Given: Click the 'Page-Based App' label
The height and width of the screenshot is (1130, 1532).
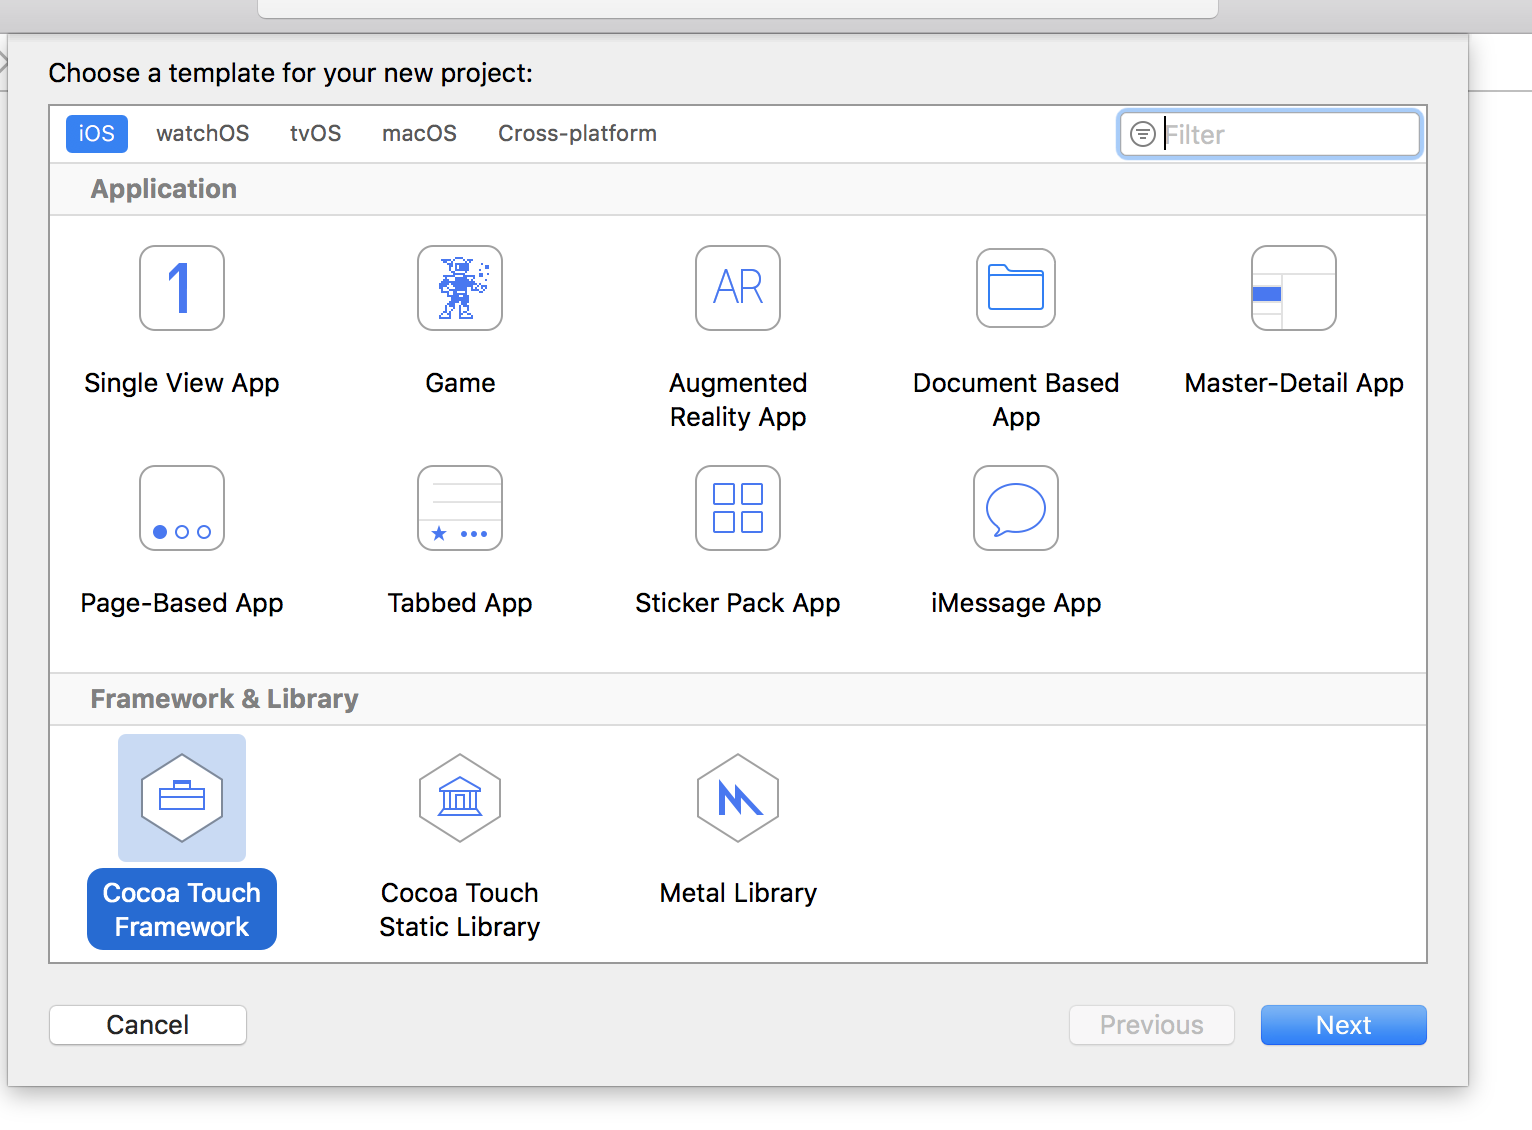Looking at the screenshot, I should pos(182,603).
